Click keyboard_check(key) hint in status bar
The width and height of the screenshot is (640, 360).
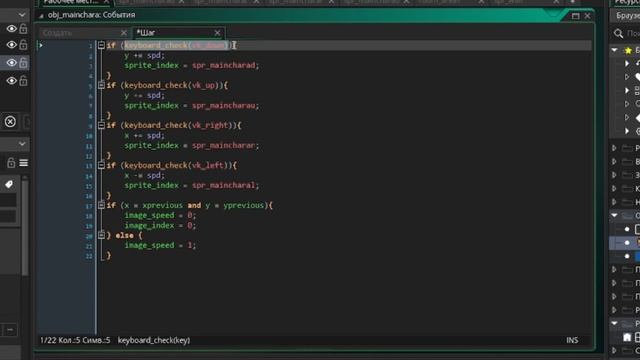pos(154,340)
